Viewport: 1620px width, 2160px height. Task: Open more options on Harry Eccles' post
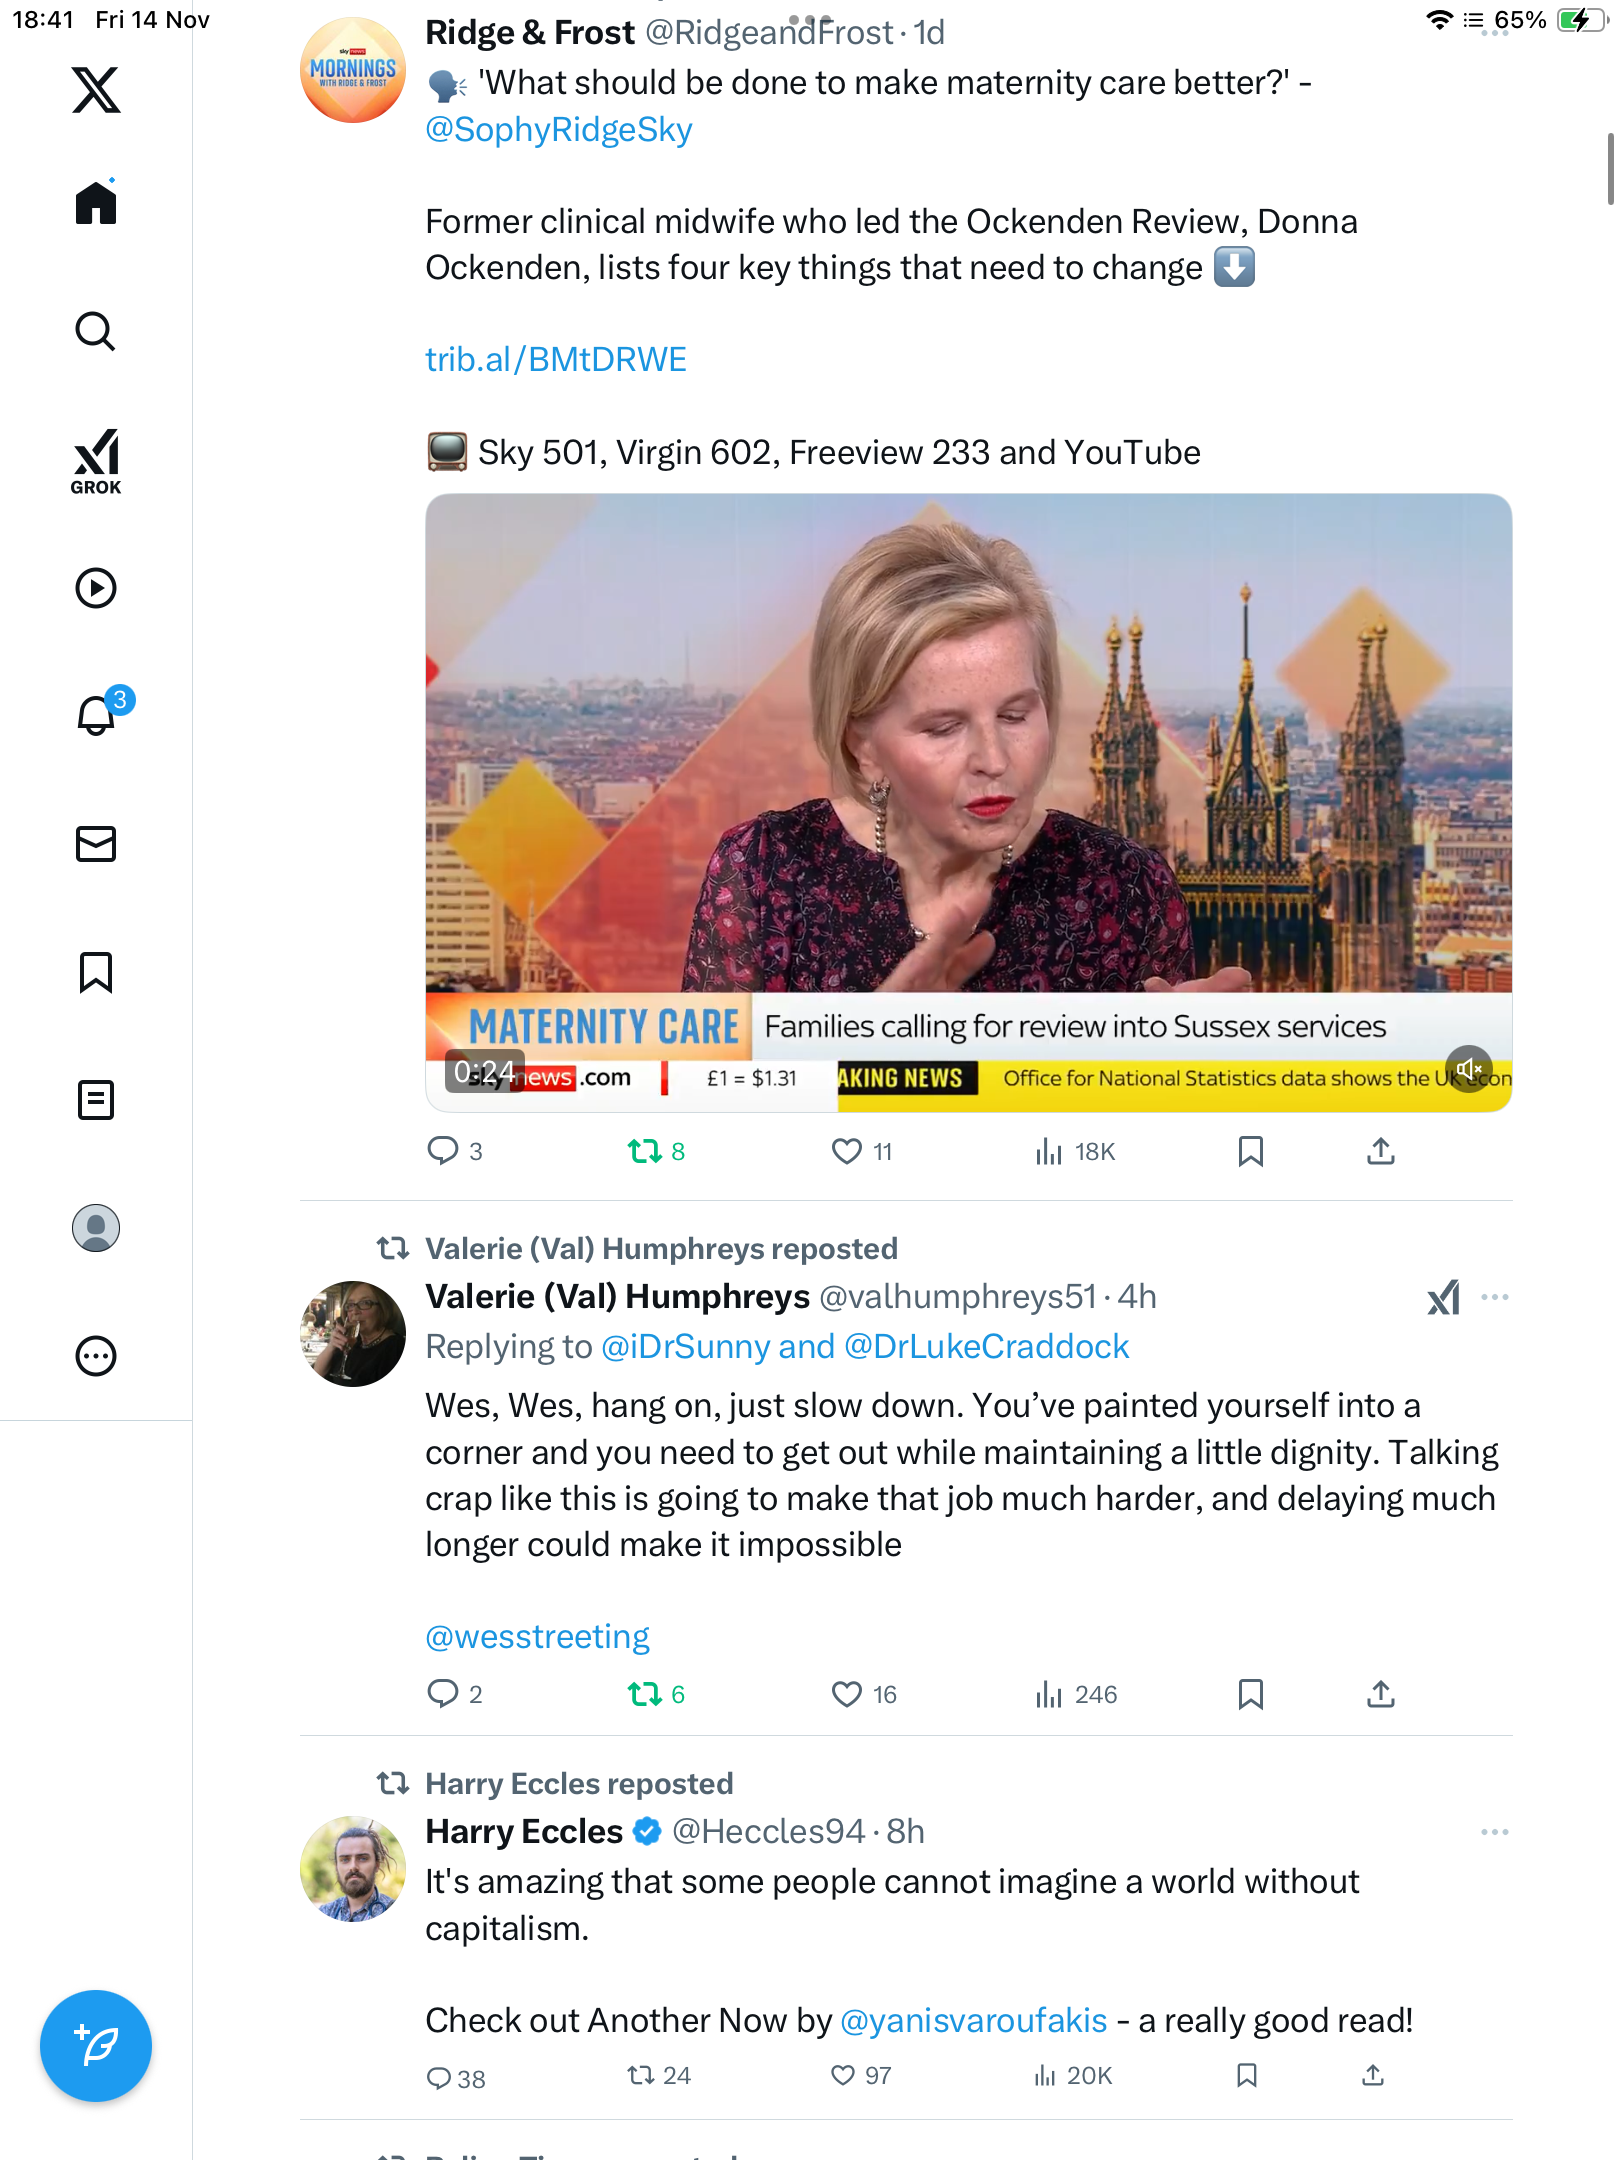pyautogui.click(x=1494, y=1832)
